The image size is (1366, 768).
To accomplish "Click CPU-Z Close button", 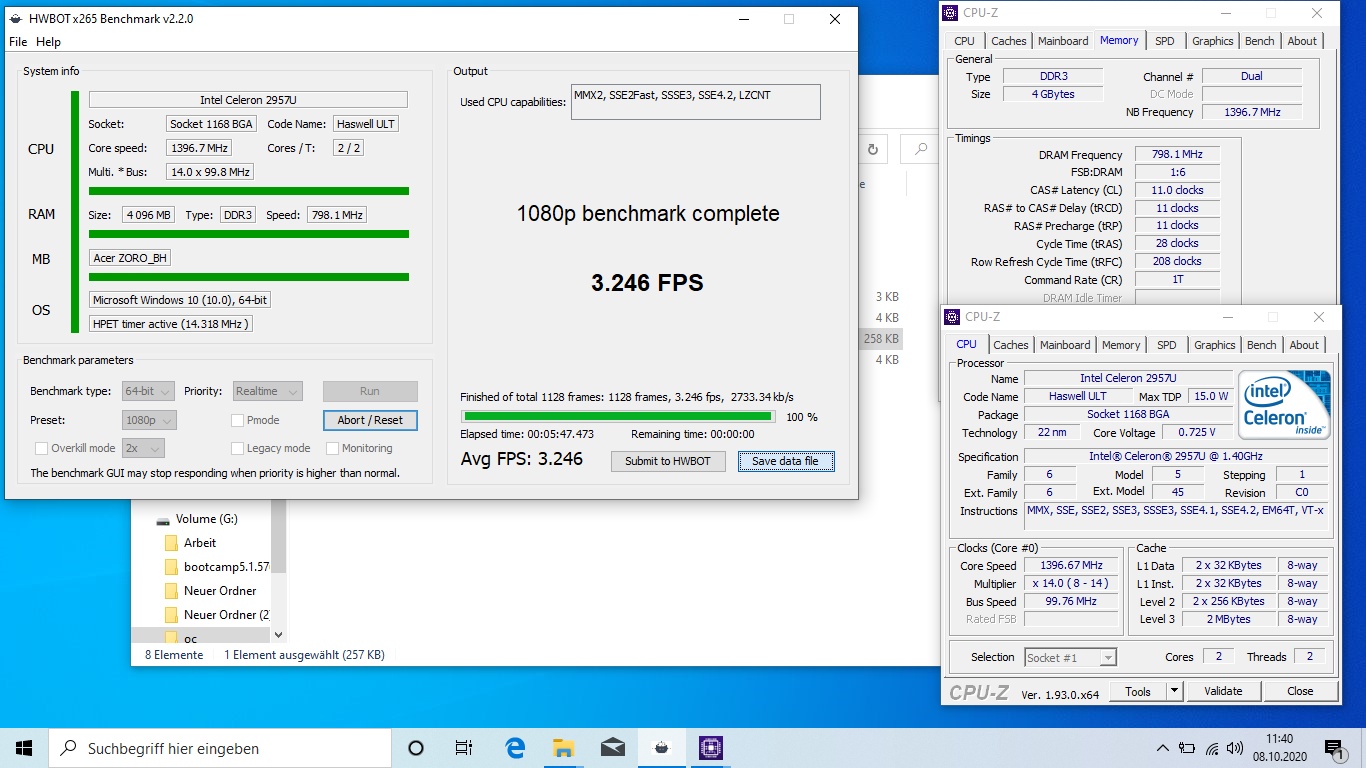I will pyautogui.click(x=1300, y=691).
